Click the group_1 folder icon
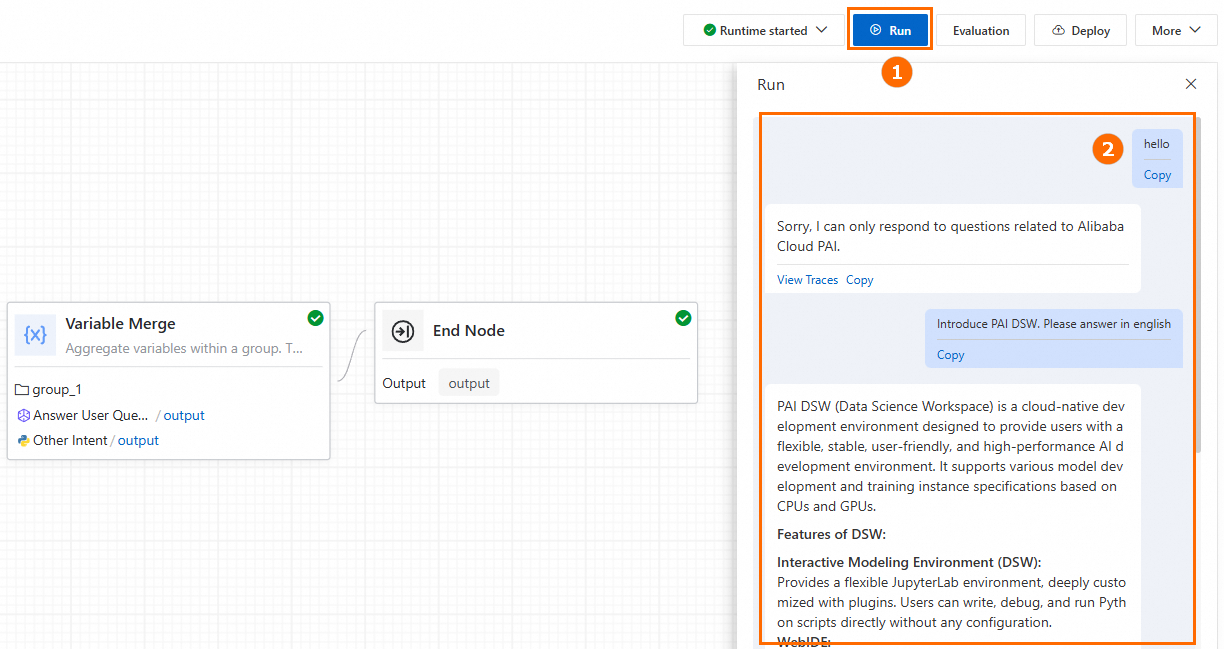Screen dimensions: 1224x649 [22, 390]
